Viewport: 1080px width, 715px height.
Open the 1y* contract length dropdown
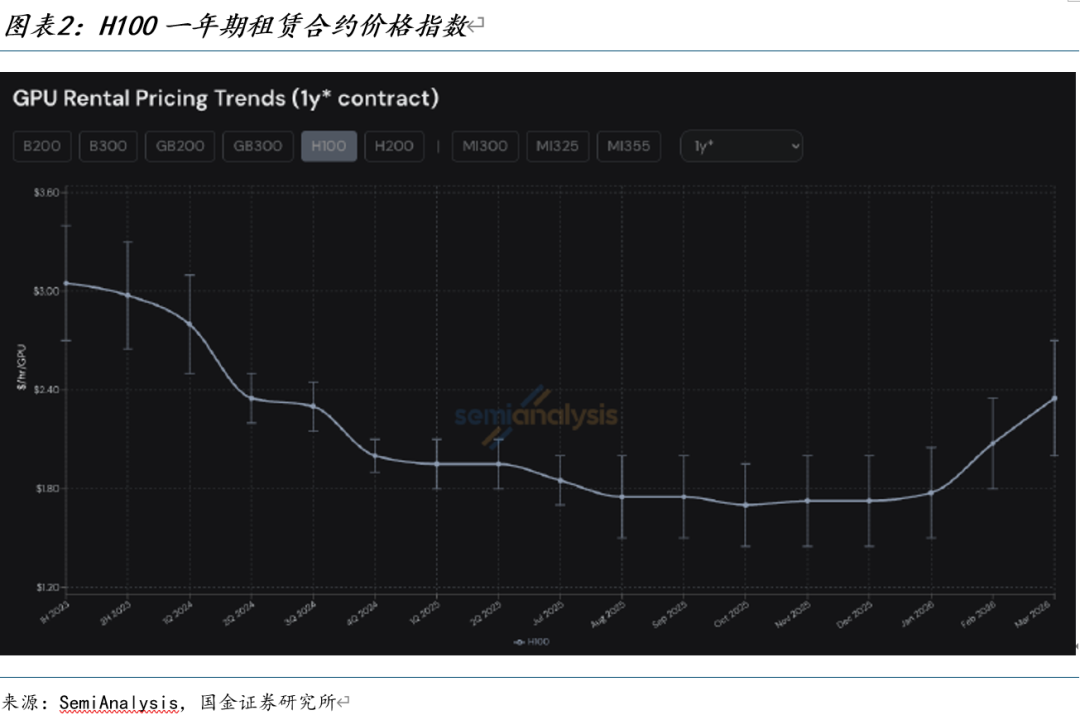(x=740, y=146)
